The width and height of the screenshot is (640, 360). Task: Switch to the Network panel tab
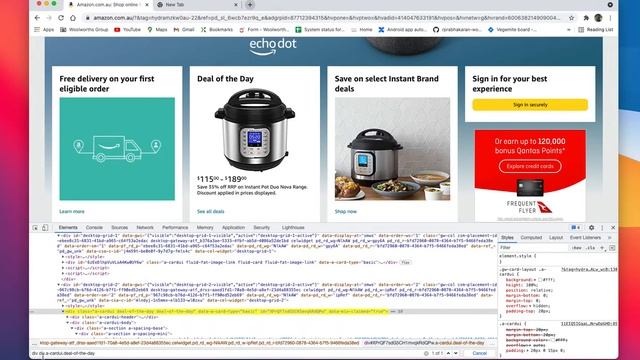[x=145, y=228]
